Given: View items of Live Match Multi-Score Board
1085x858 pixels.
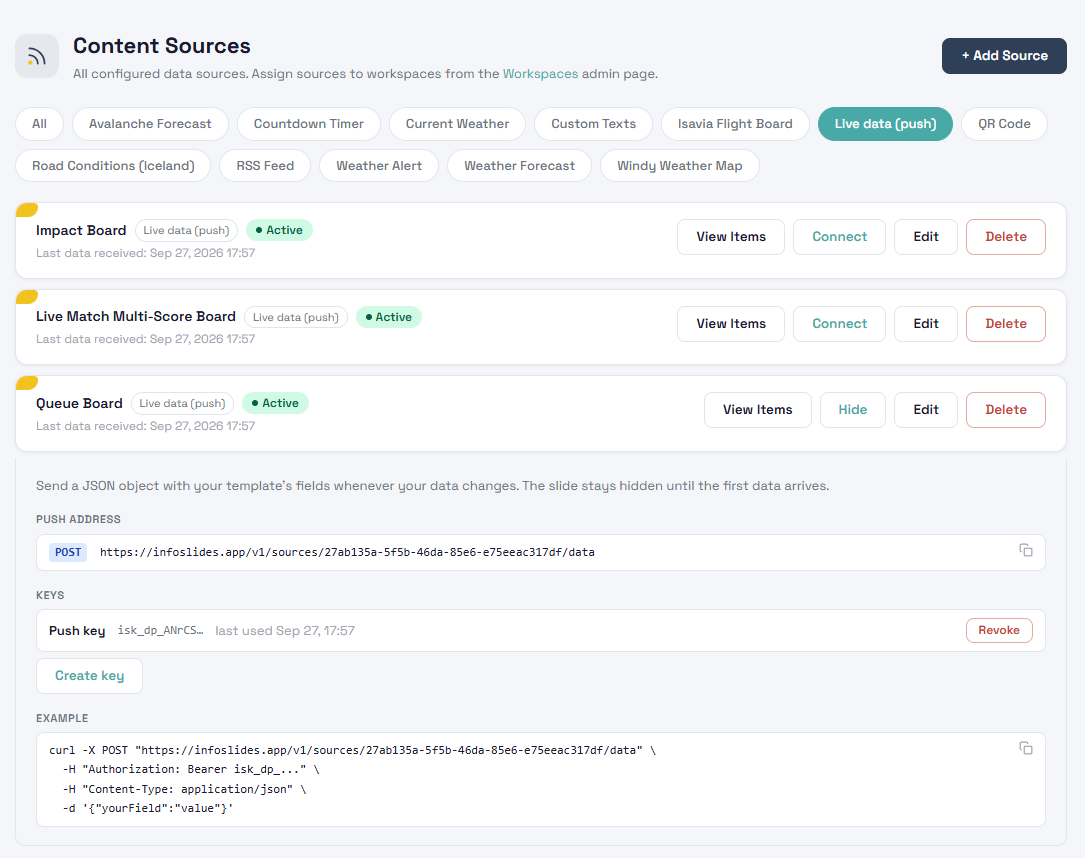Looking at the screenshot, I should (731, 324).
